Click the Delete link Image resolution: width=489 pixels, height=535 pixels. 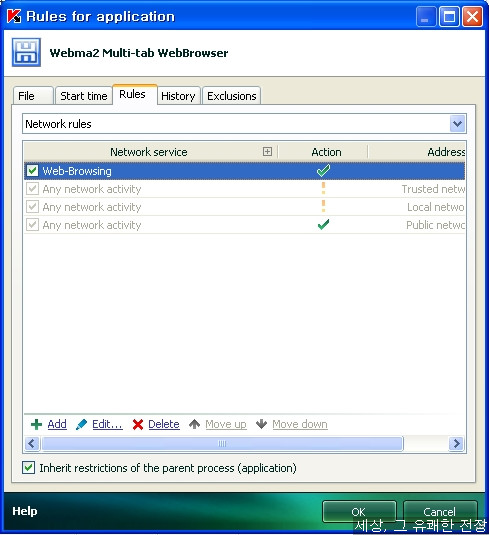(x=164, y=424)
